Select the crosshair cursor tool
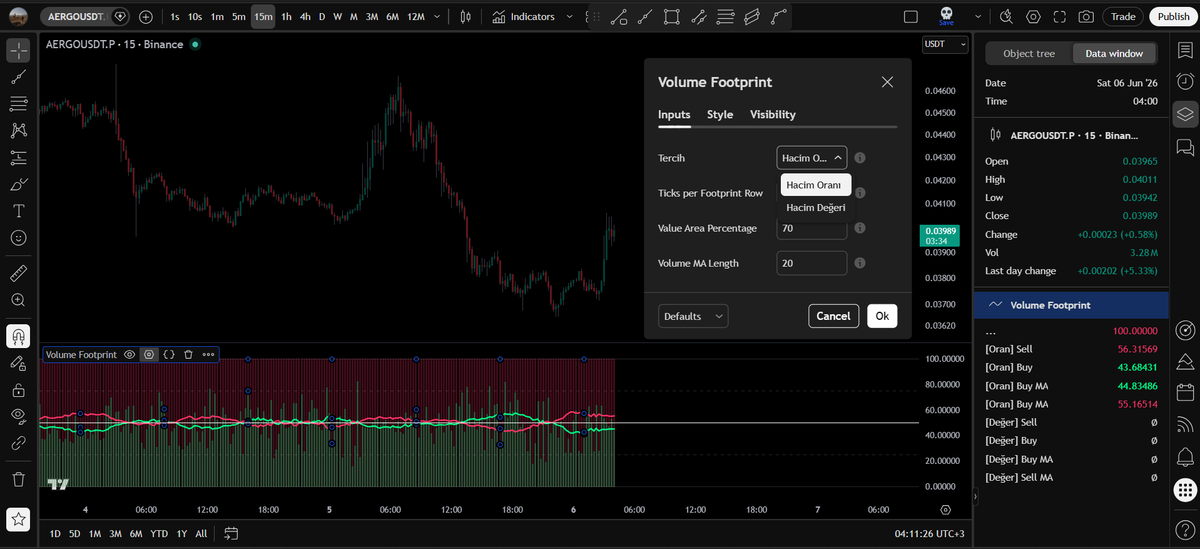The height and width of the screenshot is (549, 1200). (18, 50)
